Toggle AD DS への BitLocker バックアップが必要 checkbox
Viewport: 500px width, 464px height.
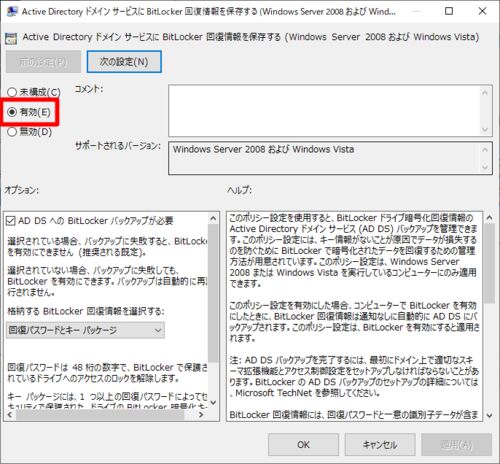11,221
